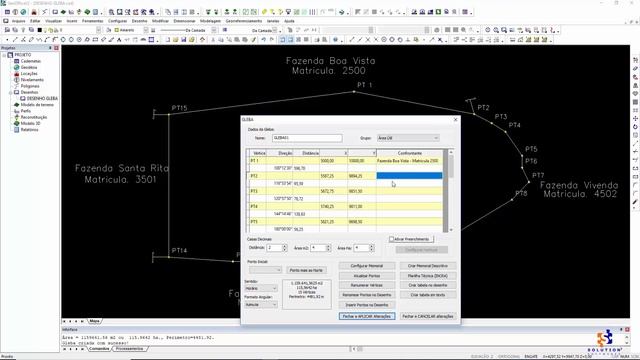
Task: Click the Redo arrow icon
Action: 272,40
